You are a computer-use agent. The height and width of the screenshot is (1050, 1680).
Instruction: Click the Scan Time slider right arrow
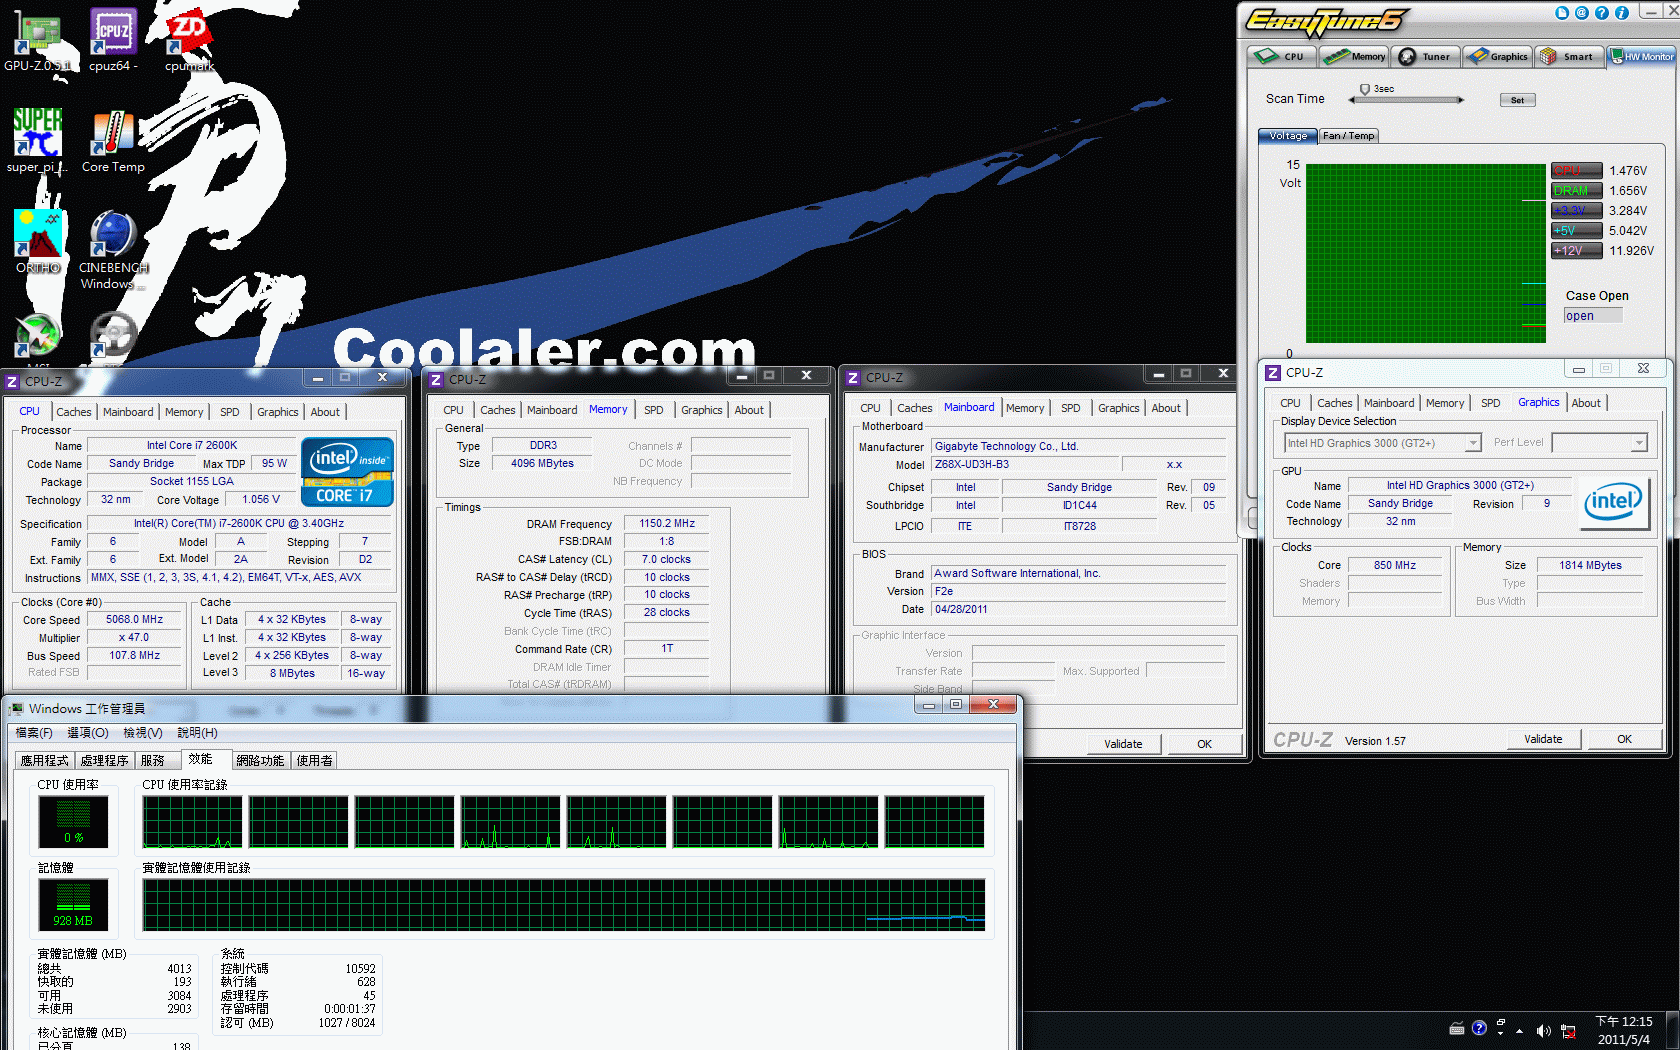coord(1461,100)
